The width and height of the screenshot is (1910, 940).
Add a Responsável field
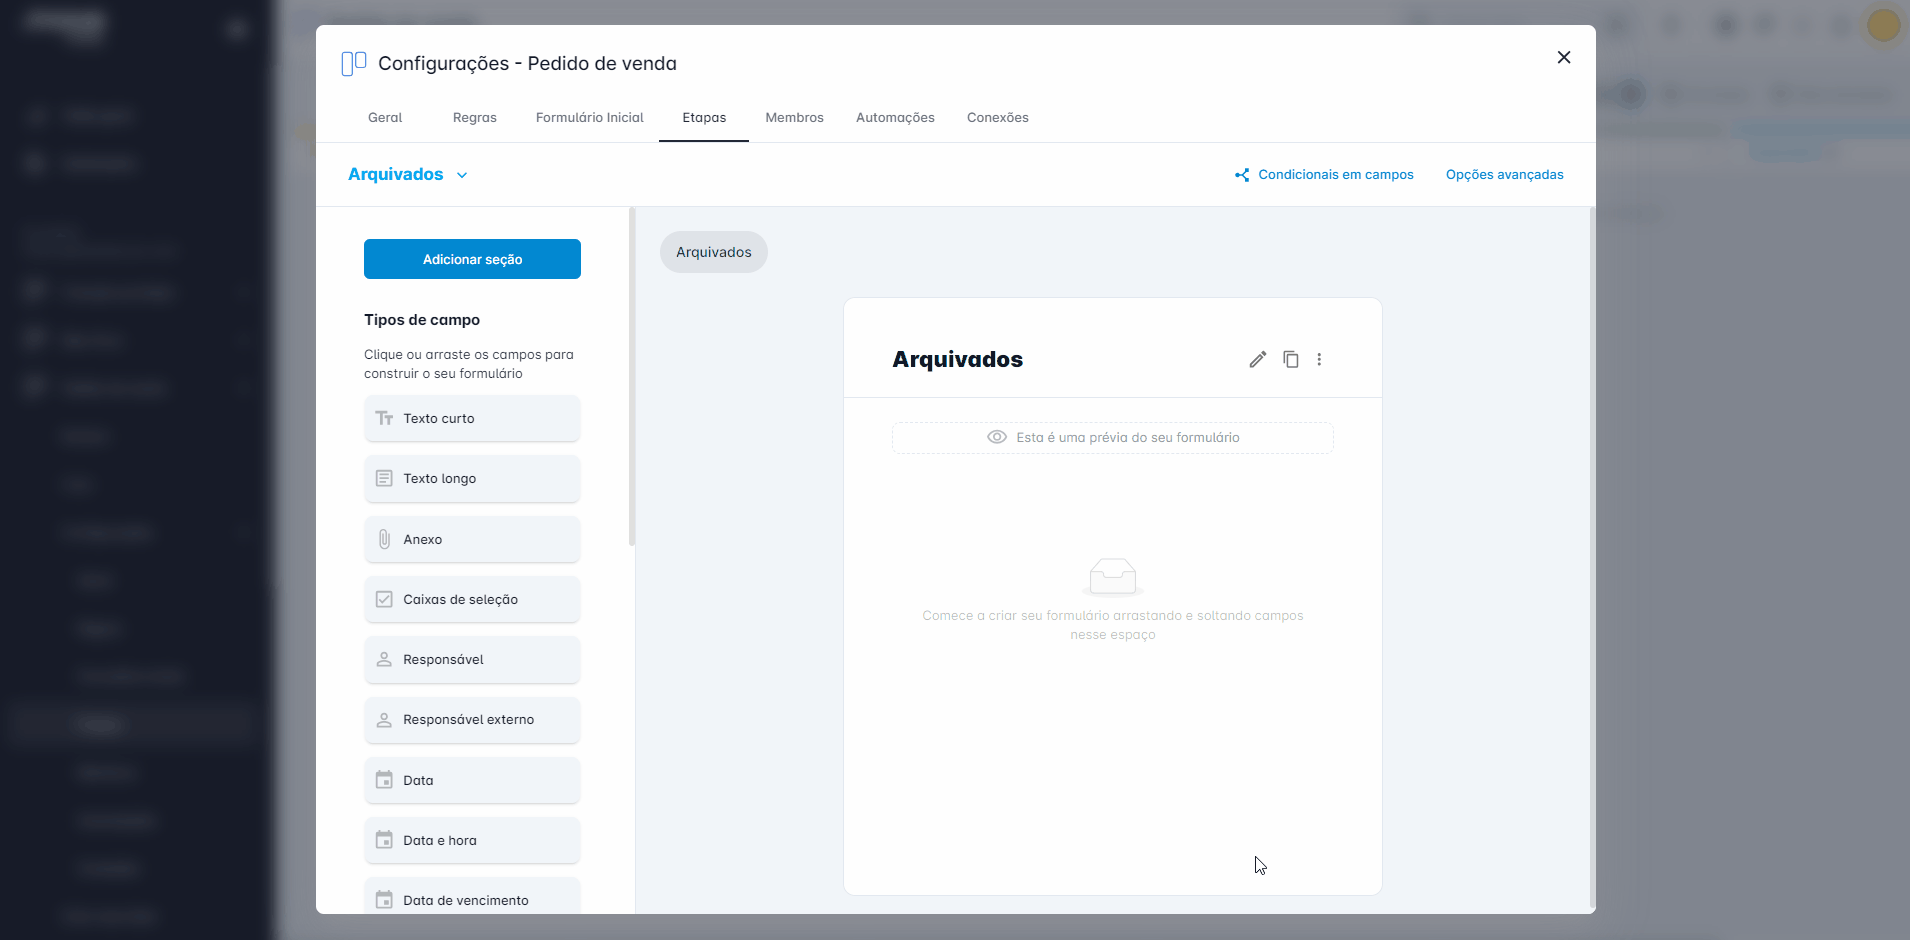click(472, 659)
